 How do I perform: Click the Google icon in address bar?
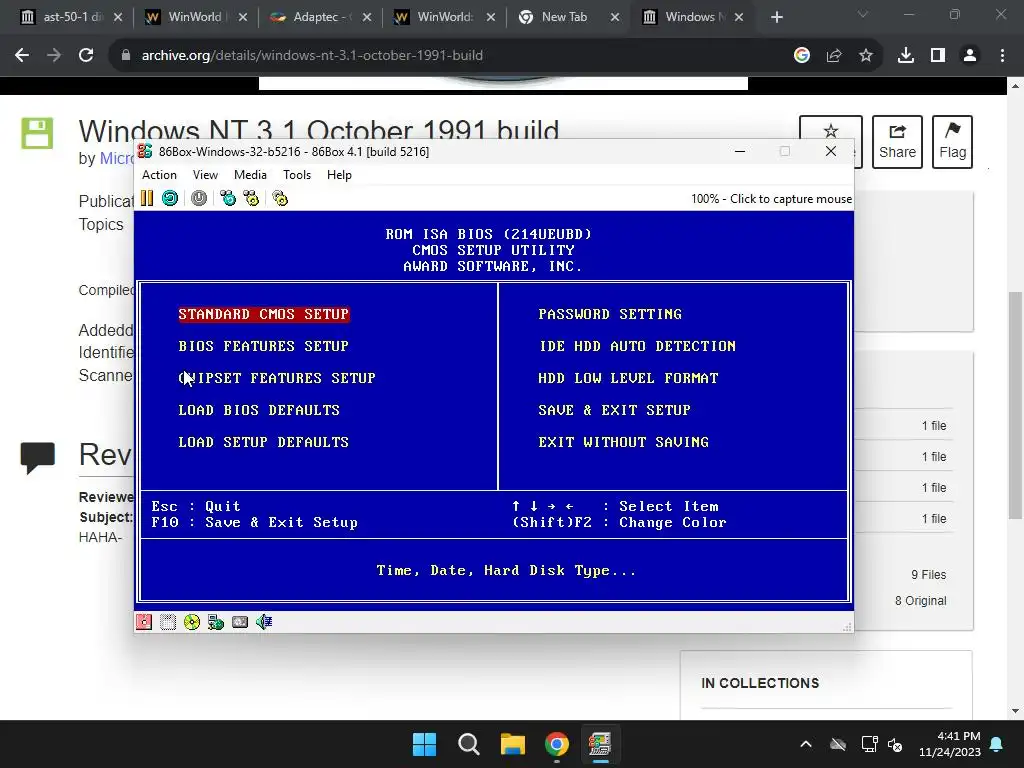pos(802,56)
